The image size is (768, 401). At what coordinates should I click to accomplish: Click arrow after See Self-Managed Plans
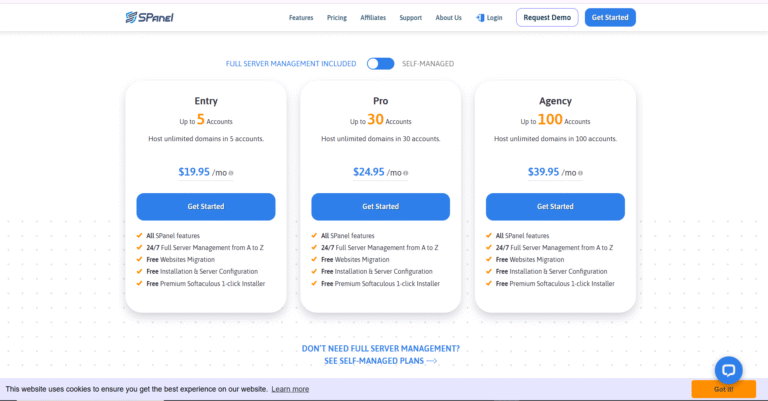(x=432, y=361)
